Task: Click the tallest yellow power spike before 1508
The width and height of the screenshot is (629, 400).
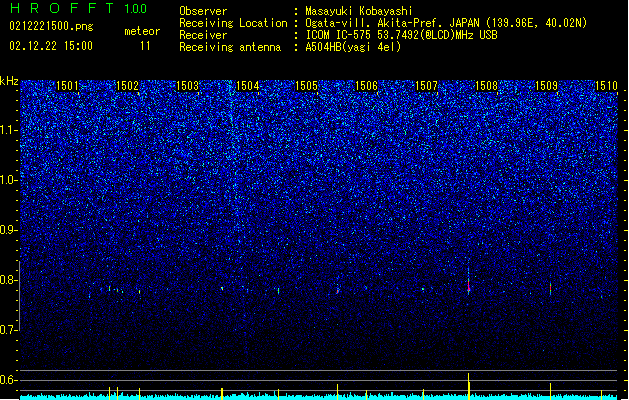Action: click(468, 386)
